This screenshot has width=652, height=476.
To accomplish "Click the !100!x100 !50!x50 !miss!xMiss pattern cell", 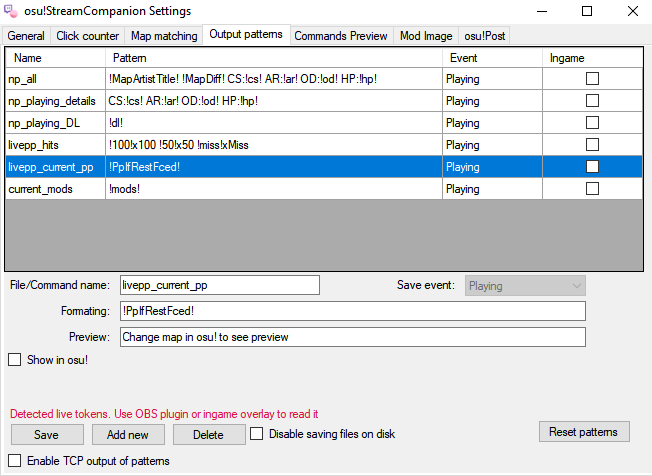I will coord(274,145).
